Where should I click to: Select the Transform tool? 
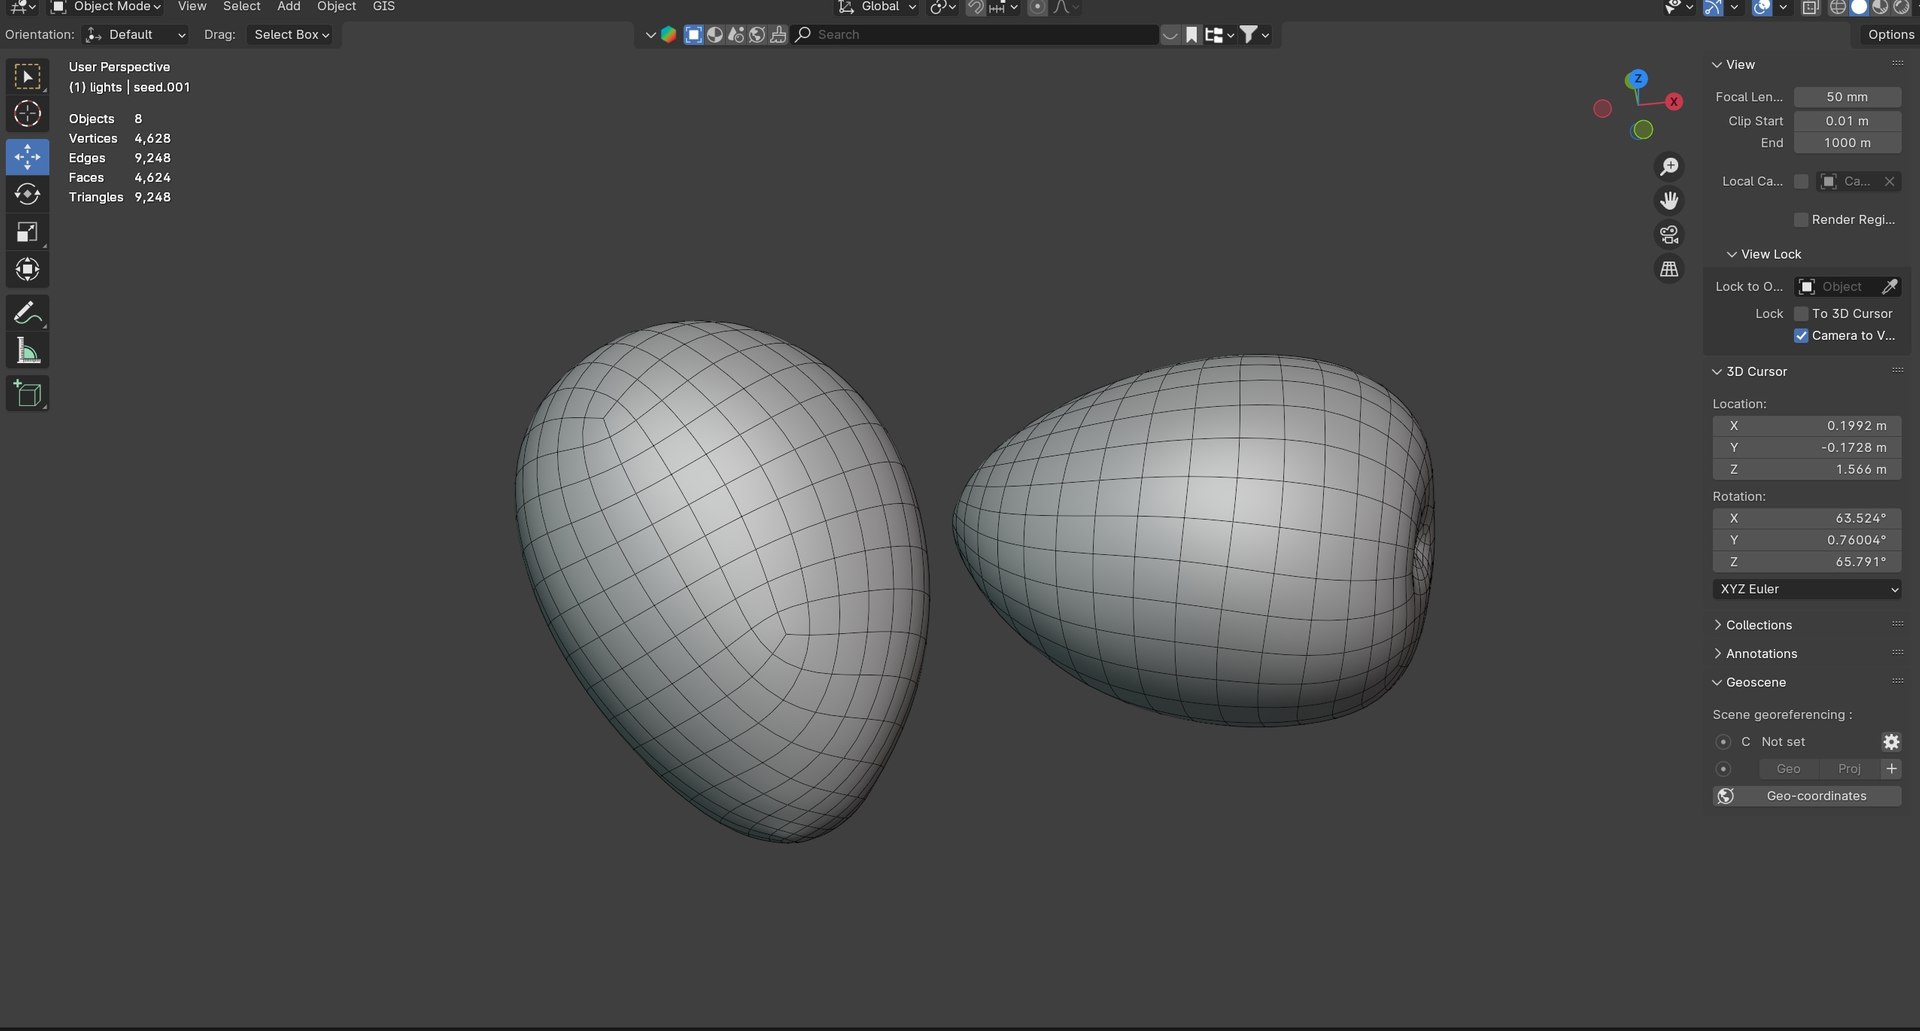coord(27,269)
